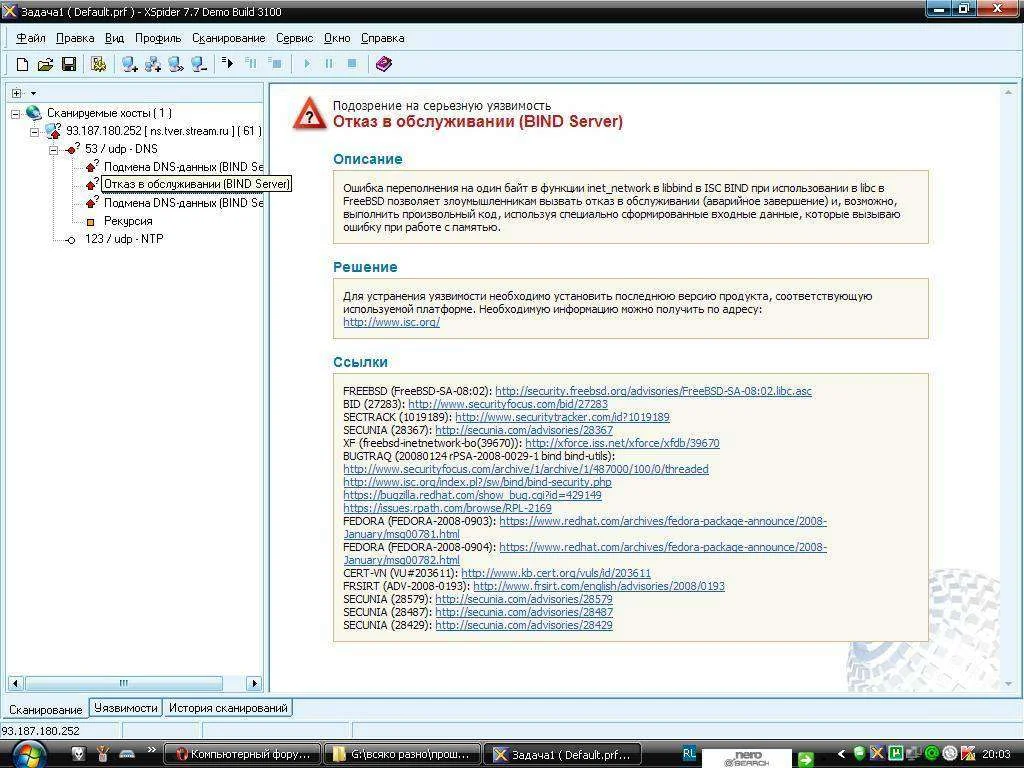
Task: Select the 'Рекурсия' tree item
Action: coord(128,221)
